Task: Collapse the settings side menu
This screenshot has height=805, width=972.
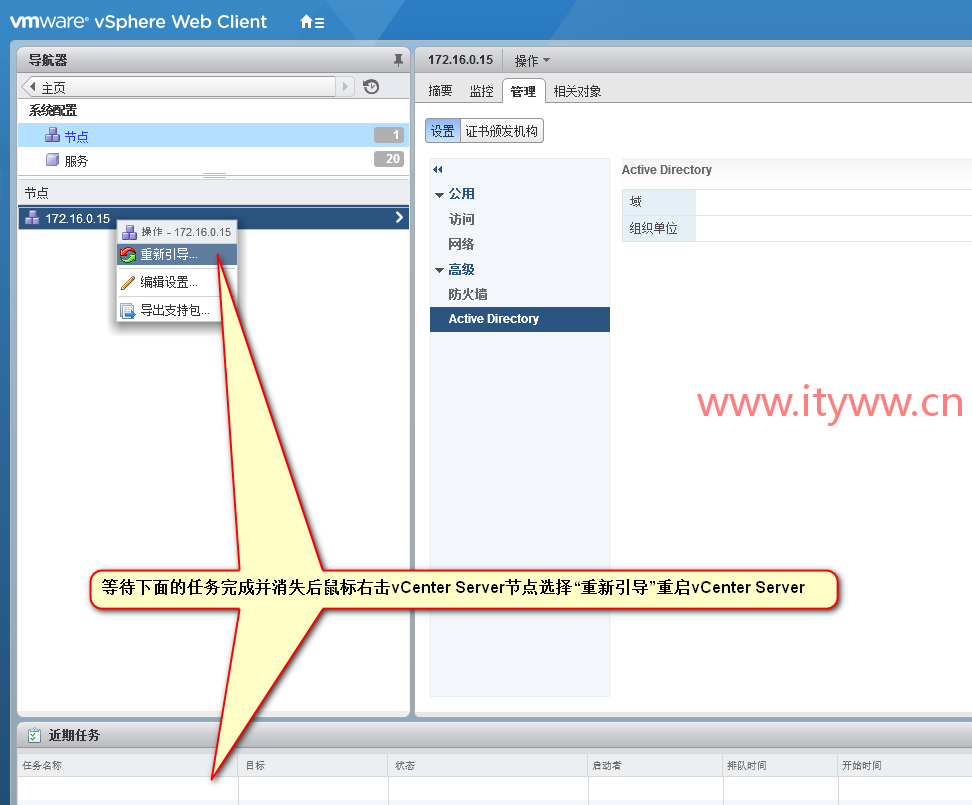Action: 438,169
